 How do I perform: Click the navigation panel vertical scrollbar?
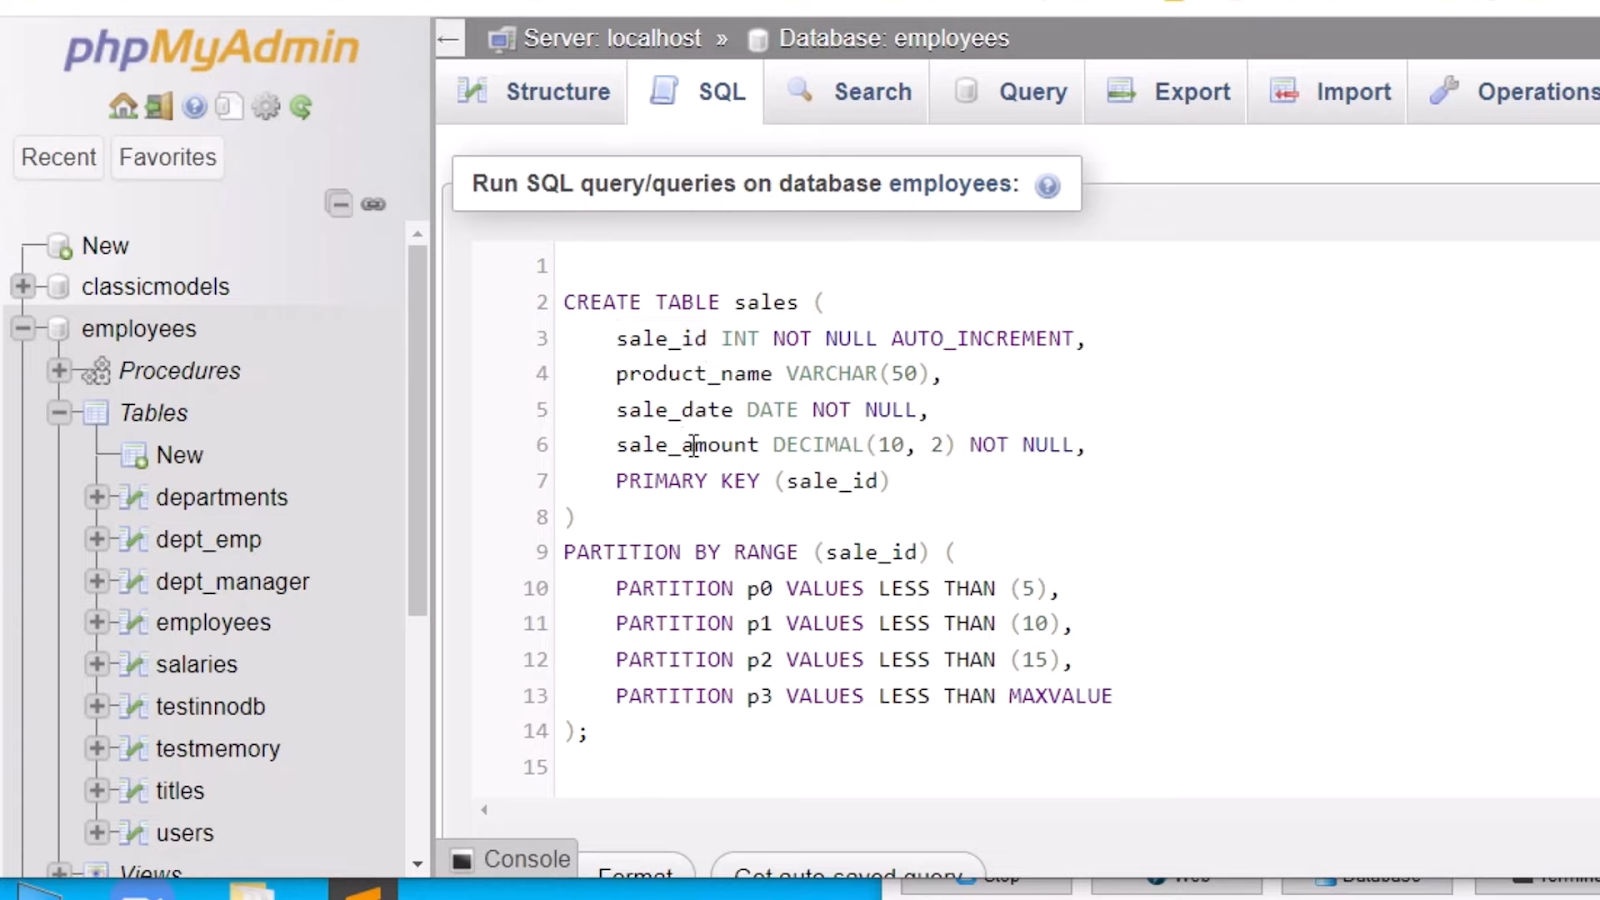pyautogui.click(x=417, y=430)
